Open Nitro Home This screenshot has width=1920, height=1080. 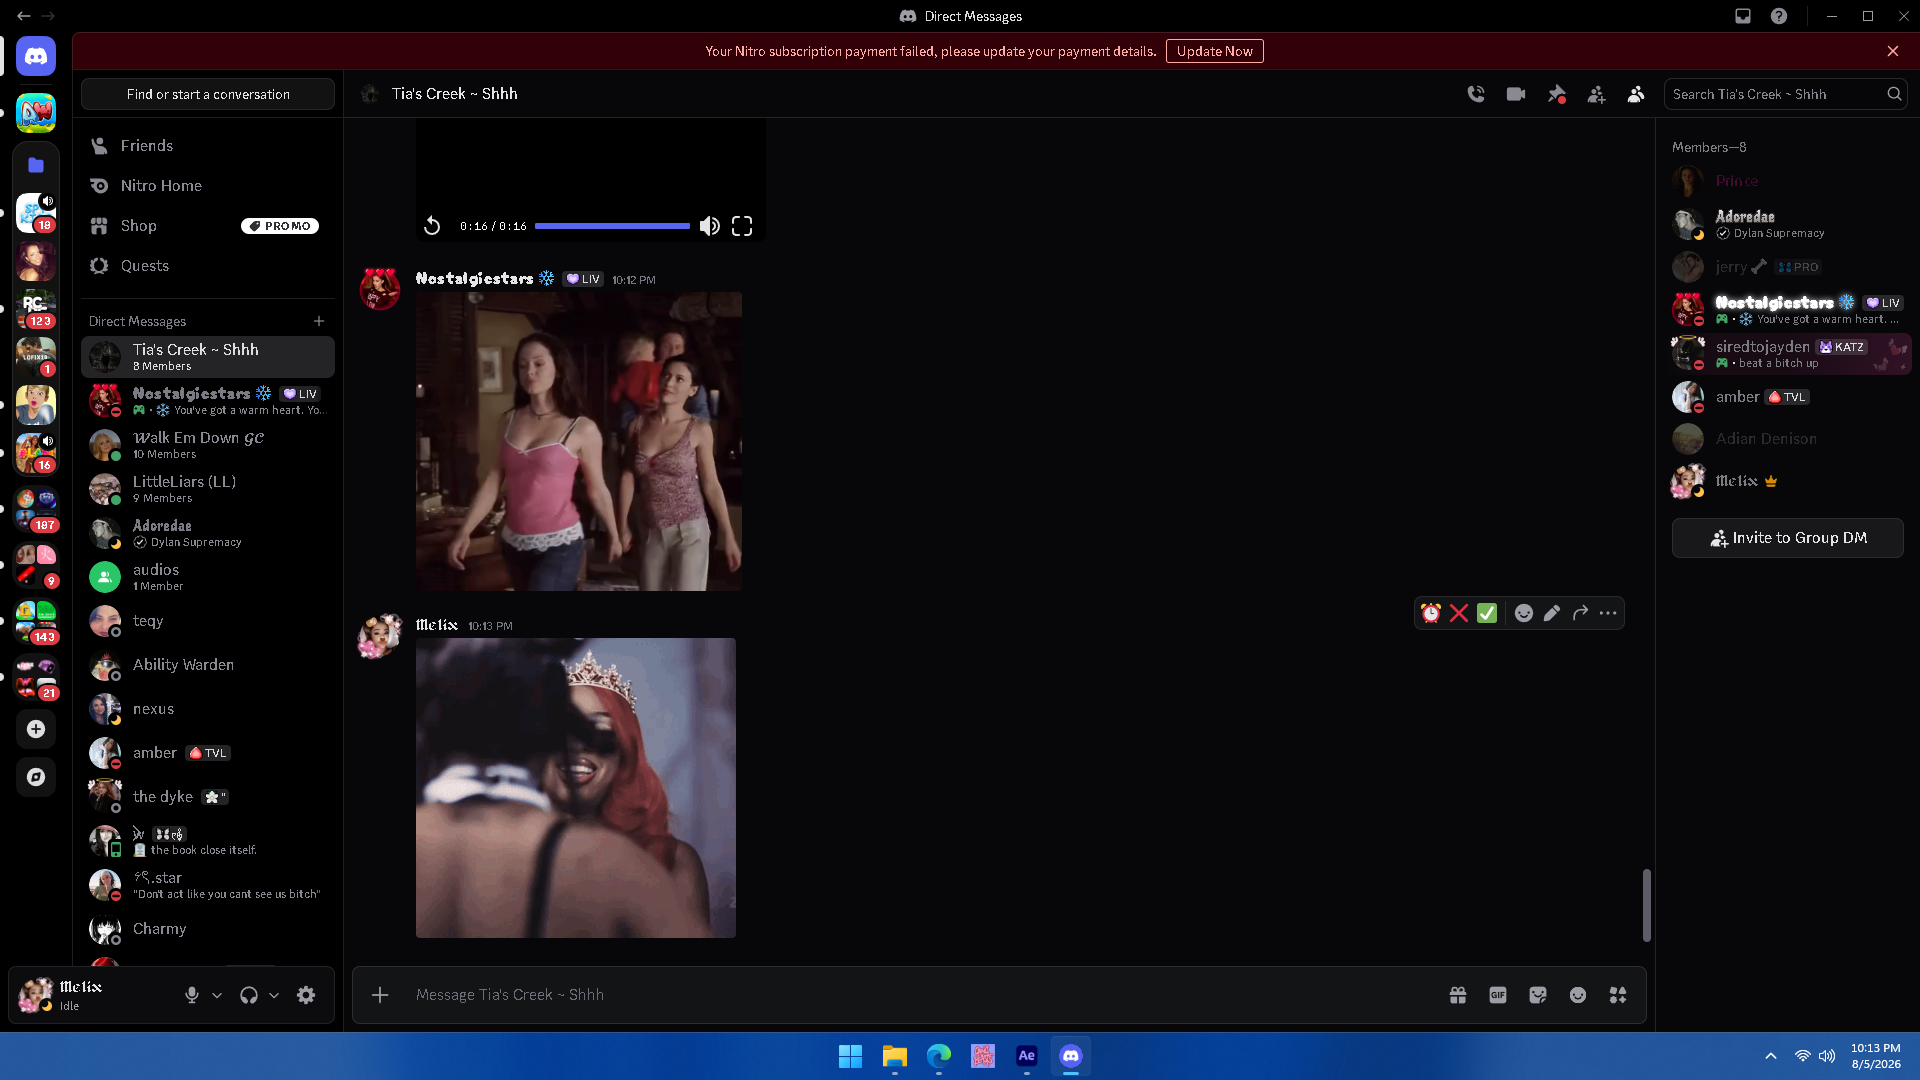pyautogui.click(x=208, y=186)
